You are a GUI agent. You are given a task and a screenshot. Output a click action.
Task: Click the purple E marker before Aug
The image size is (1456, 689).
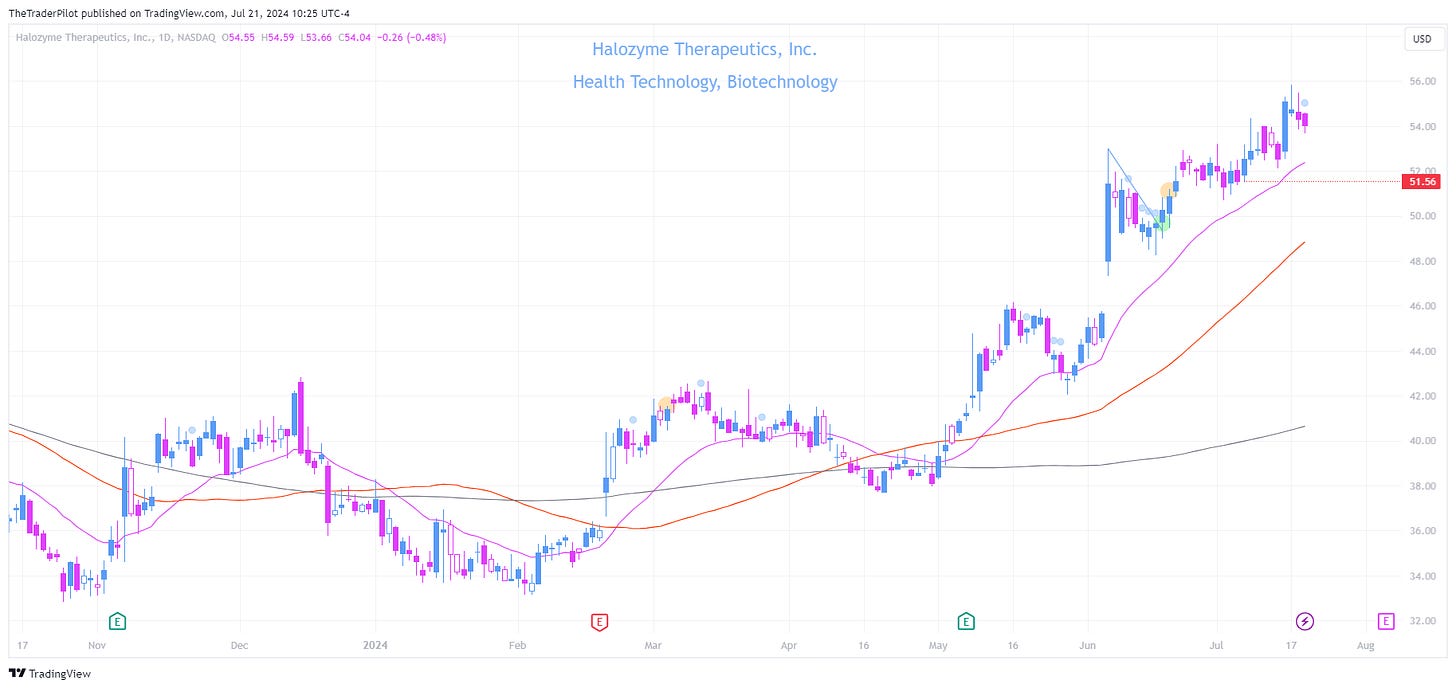coord(1386,621)
